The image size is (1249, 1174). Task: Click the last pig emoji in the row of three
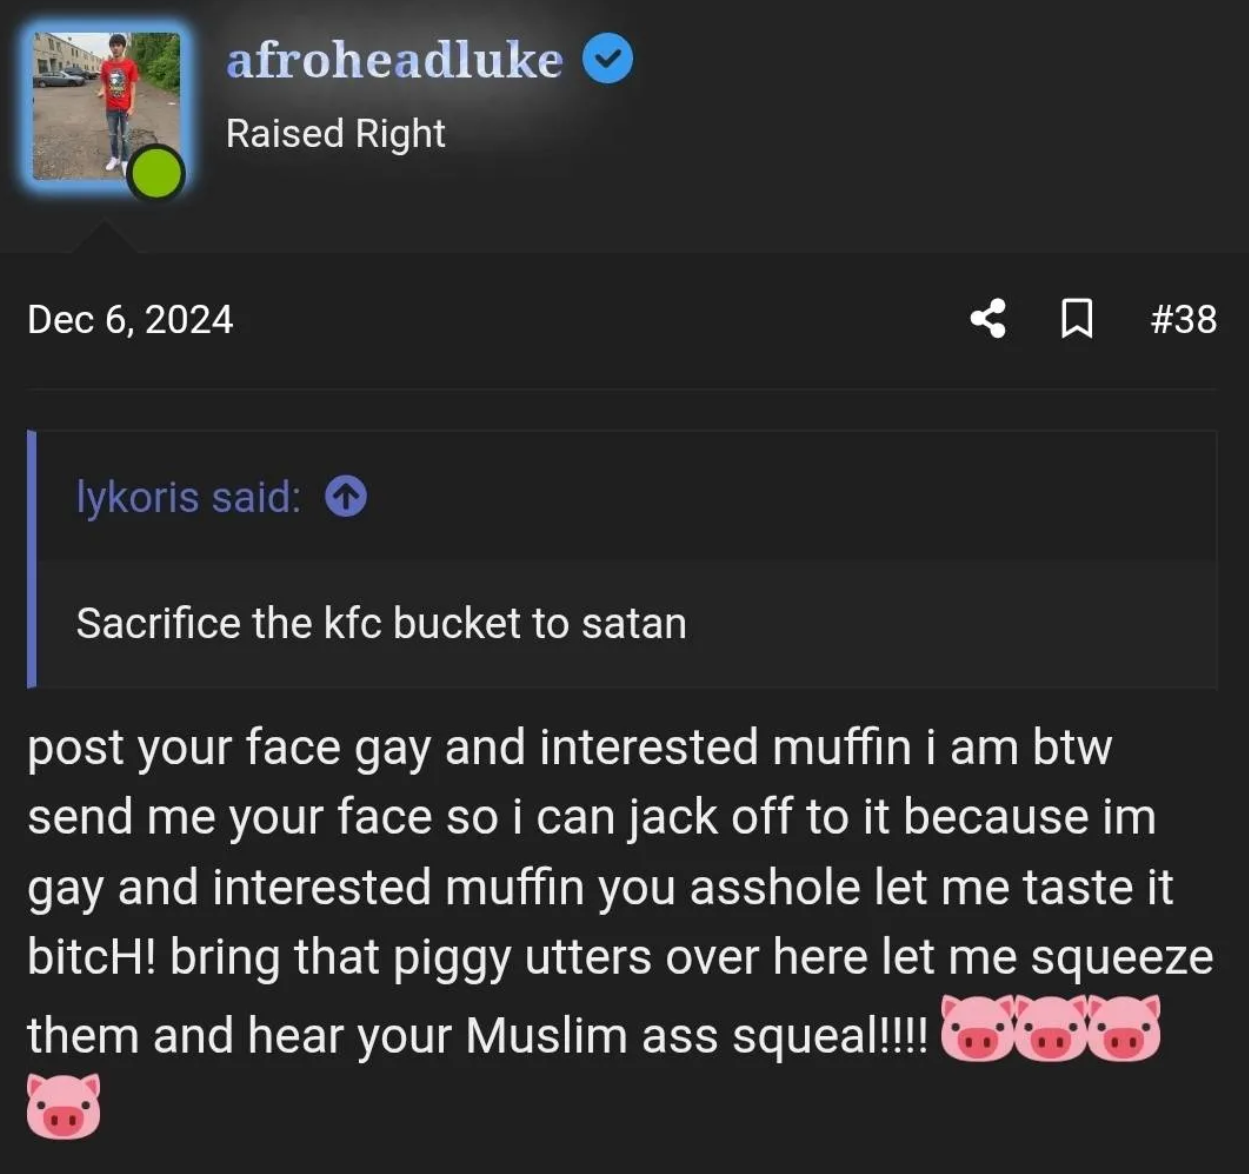tap(1125, 1028)
